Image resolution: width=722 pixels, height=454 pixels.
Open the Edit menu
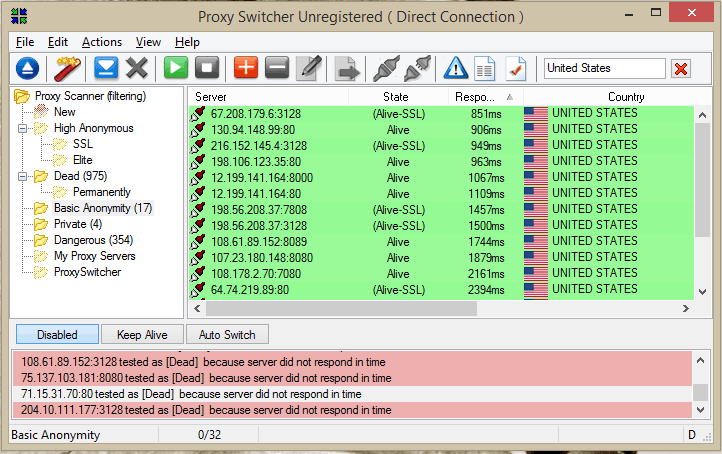point(58,42)
